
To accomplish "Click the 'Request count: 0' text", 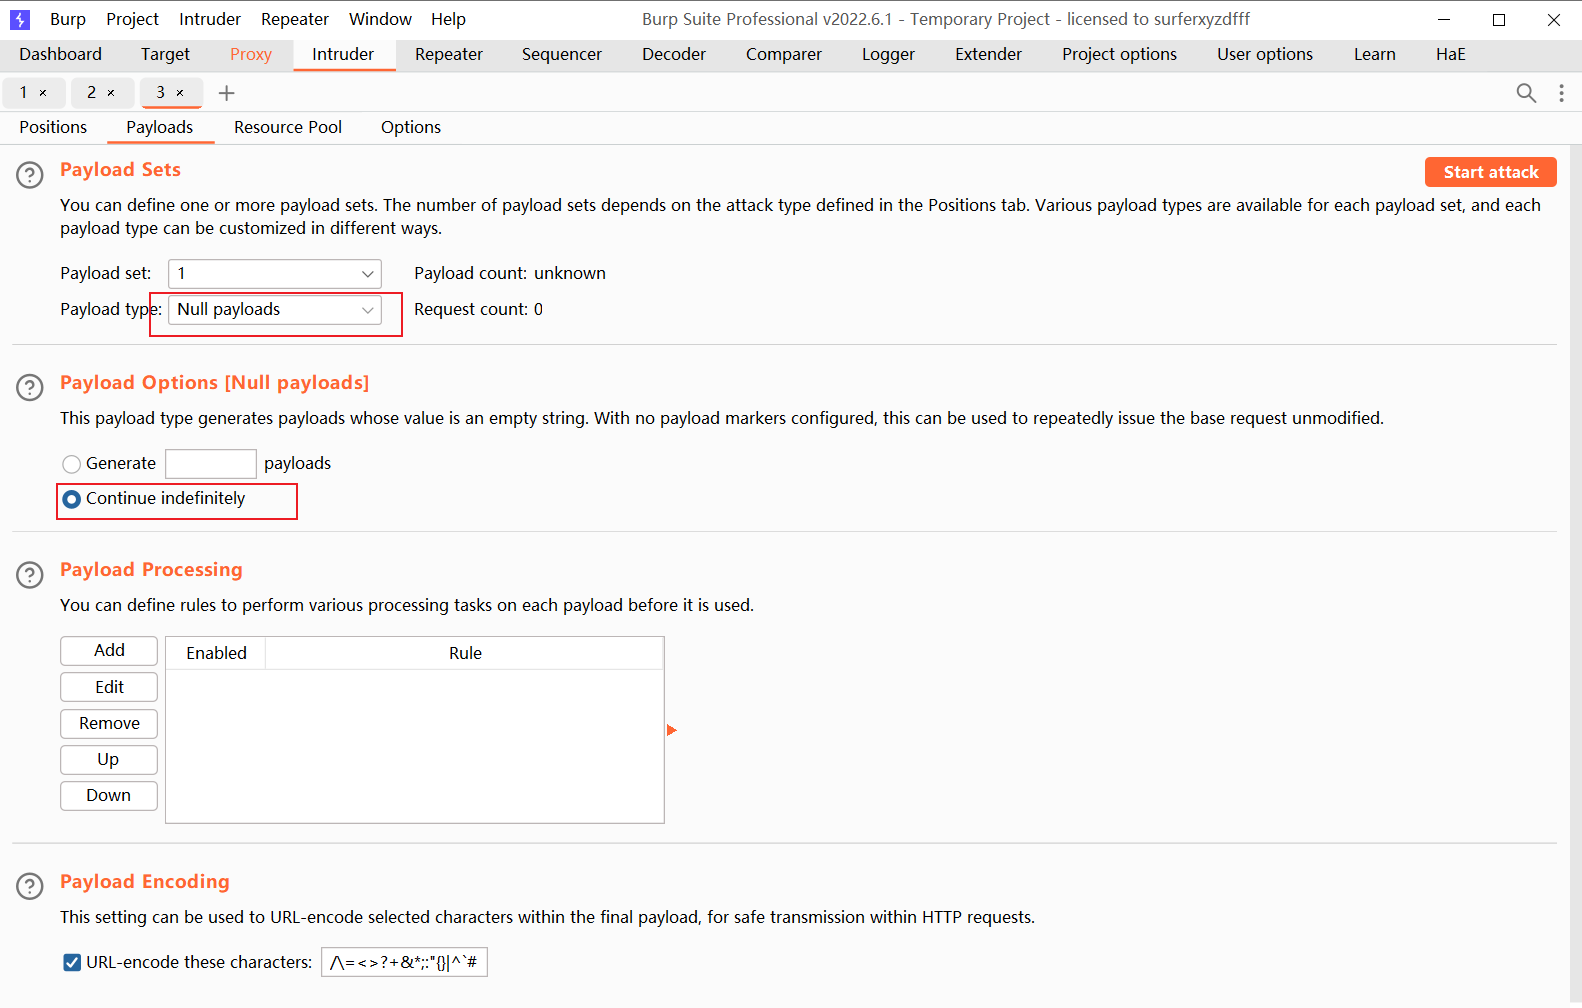I will tap(478, 310).
